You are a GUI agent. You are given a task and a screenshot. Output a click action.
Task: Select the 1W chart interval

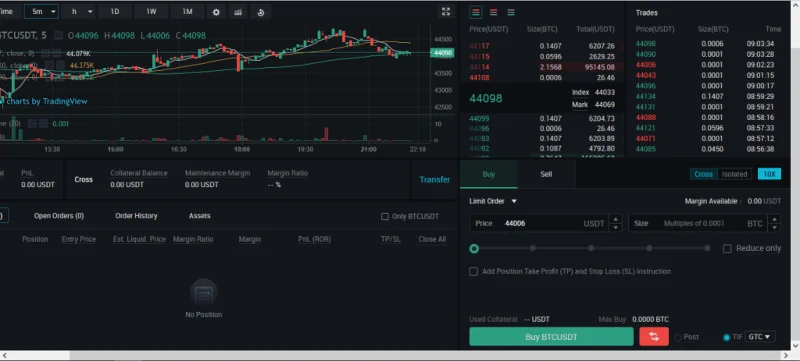[x=151, y=12]
